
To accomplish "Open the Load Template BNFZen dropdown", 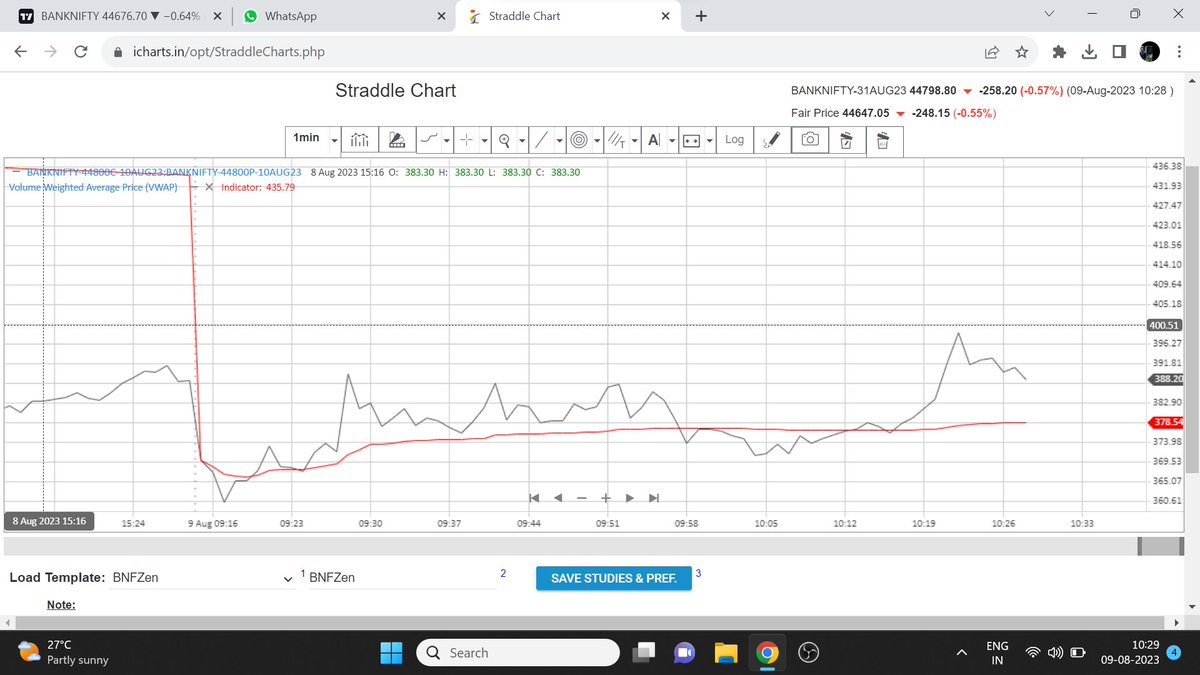I will click(x=288, y=578).
